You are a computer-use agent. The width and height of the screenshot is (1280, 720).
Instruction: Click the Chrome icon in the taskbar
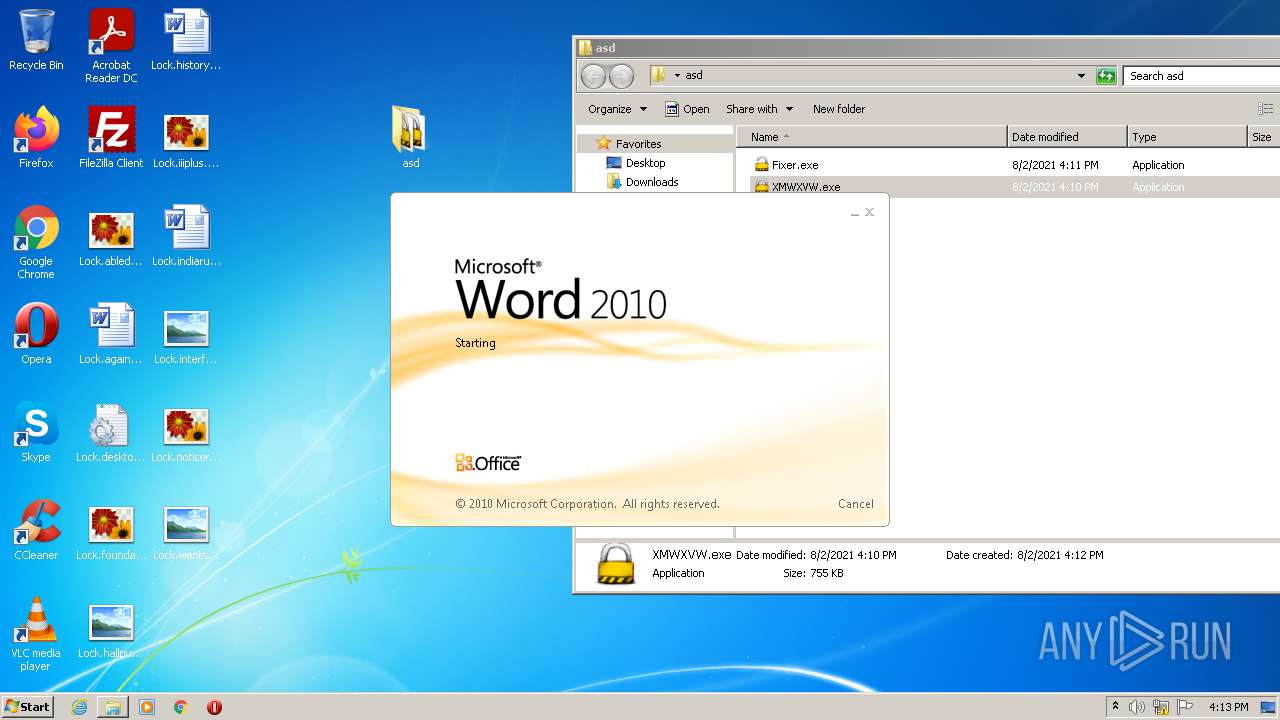tap(181, 707)
